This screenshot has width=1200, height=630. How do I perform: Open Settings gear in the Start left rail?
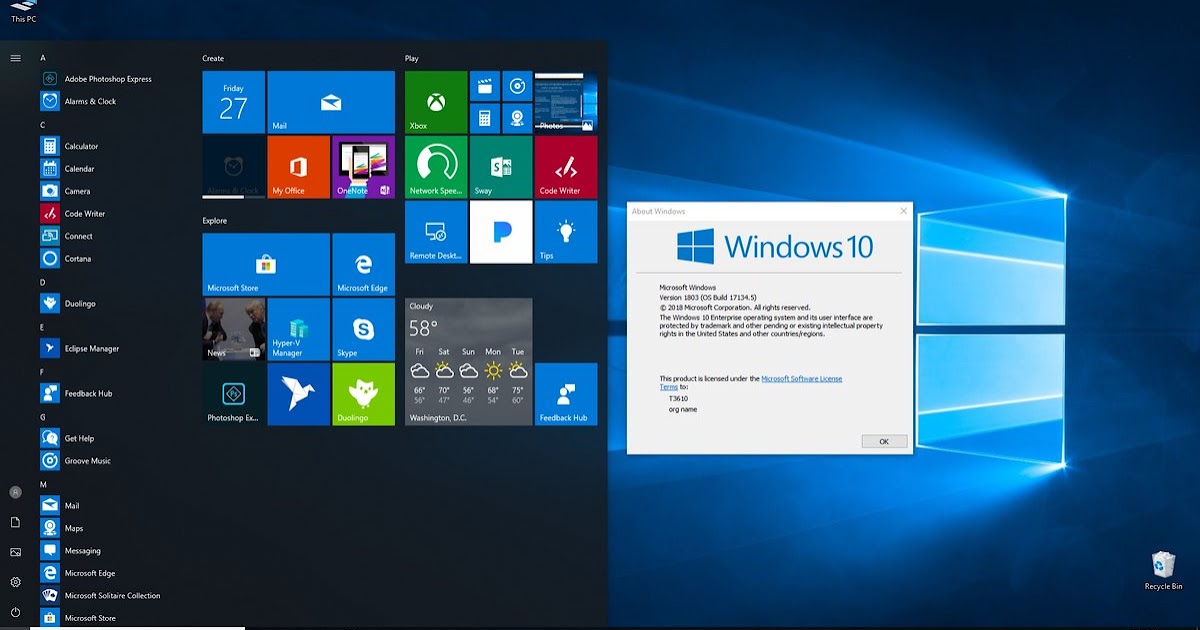coord(15,582)
